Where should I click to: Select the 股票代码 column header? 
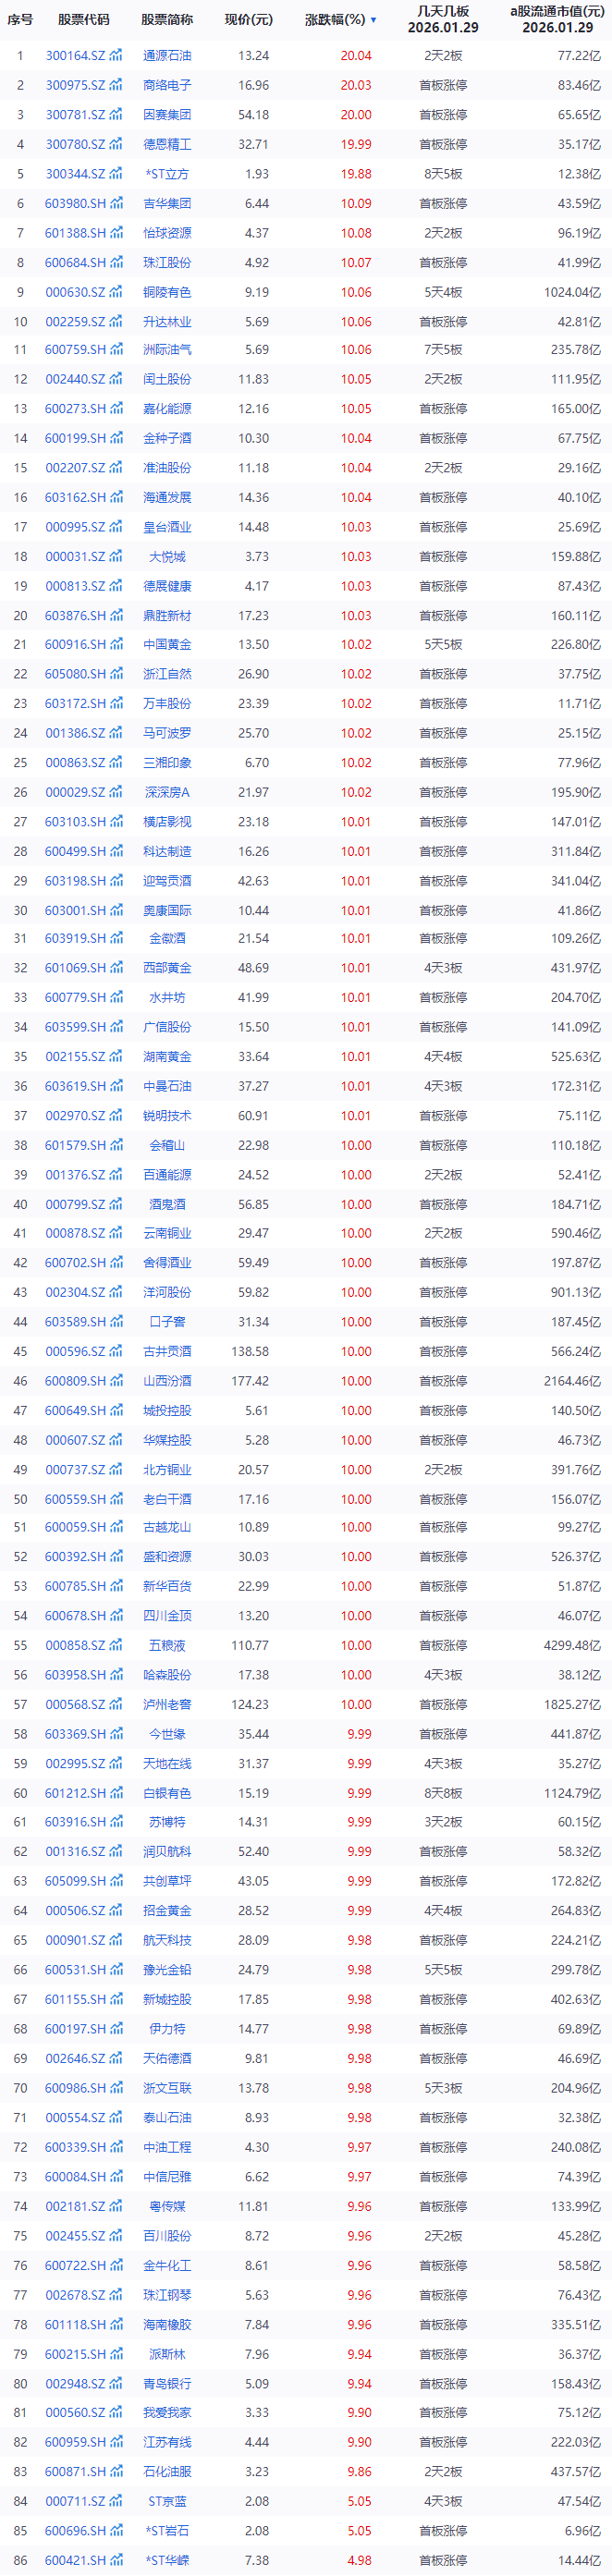point(84,20)
